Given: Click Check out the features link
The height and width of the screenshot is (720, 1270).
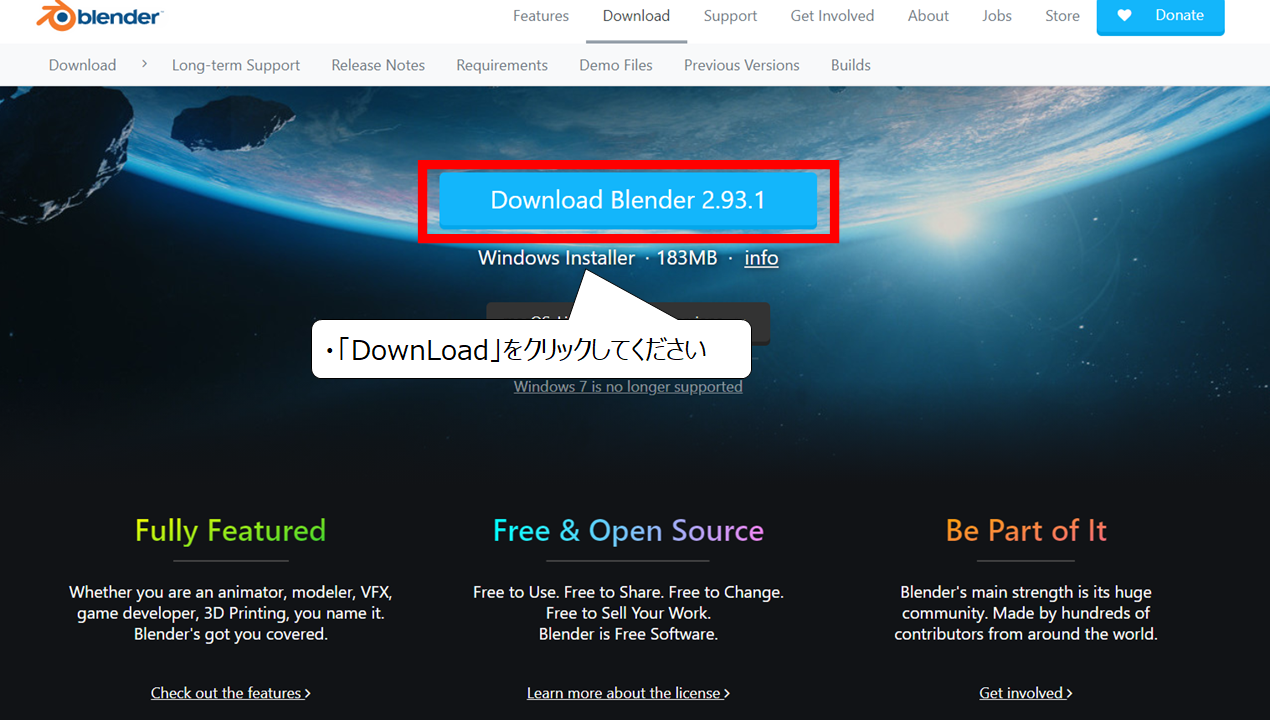Looking at the screenshot, I should 231,693.
